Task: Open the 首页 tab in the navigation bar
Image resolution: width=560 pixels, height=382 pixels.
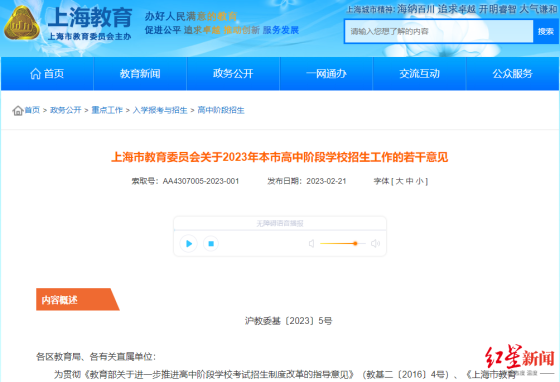Action: click(47, 74)
